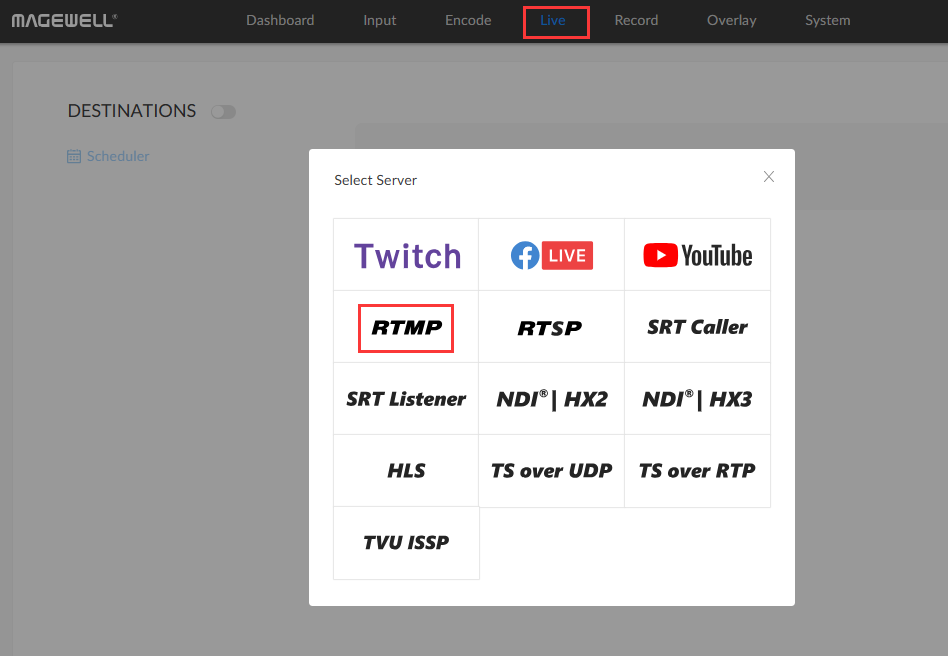Pick NDI | HX2 as the output
The width and height of the screenshot is (948, 656).
[x=551, y=398]
